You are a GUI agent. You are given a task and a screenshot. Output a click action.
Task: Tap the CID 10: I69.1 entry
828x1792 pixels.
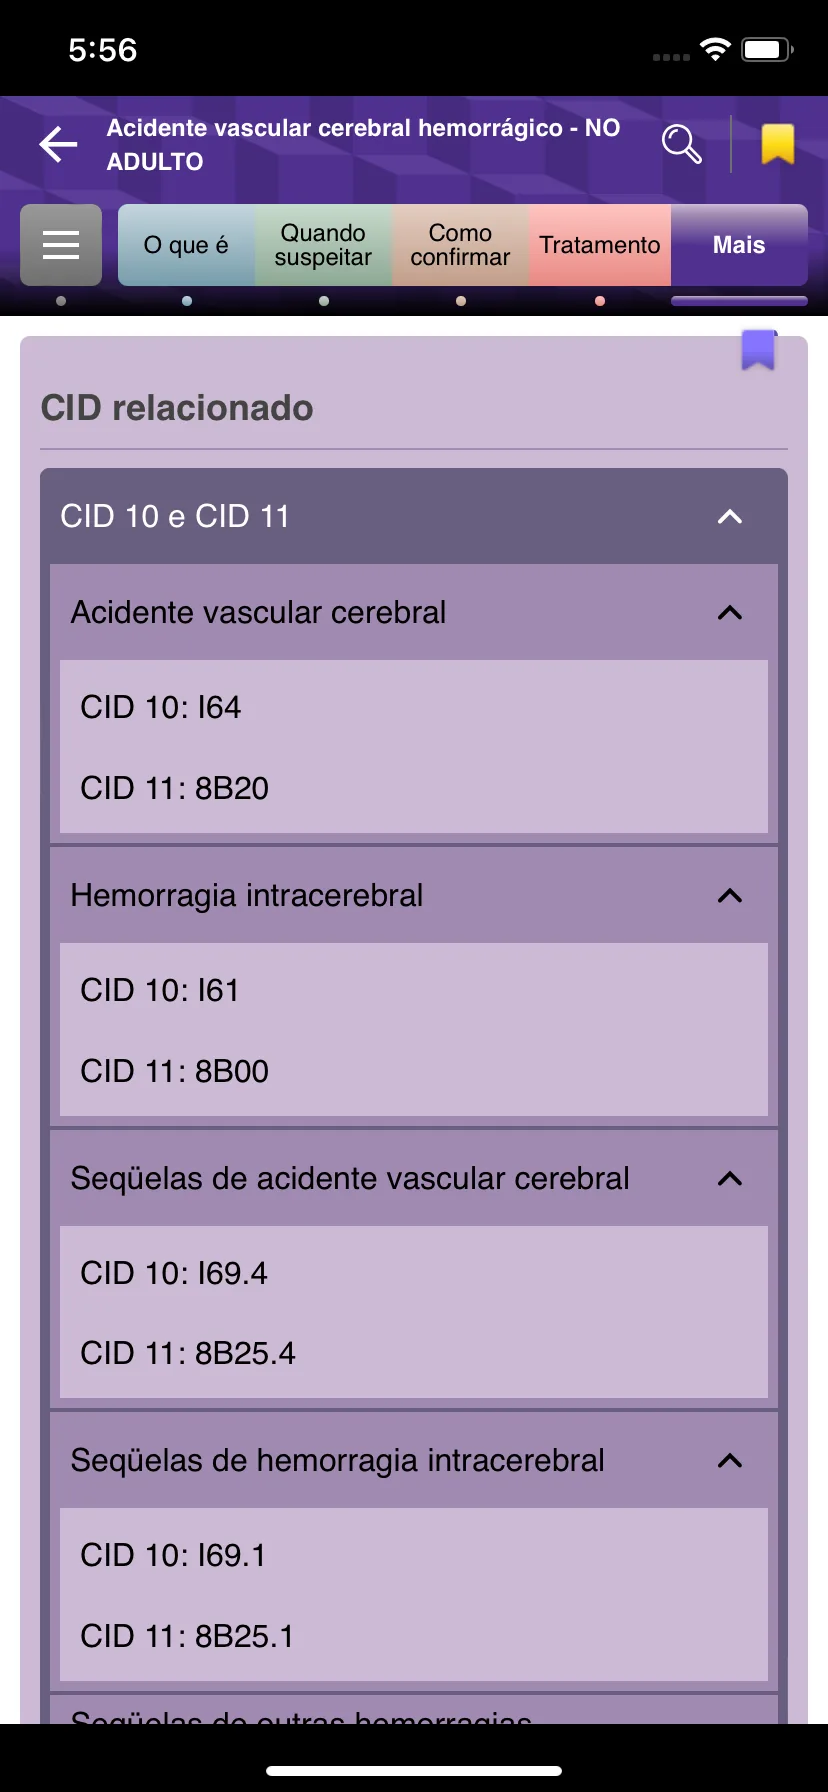173,1555
